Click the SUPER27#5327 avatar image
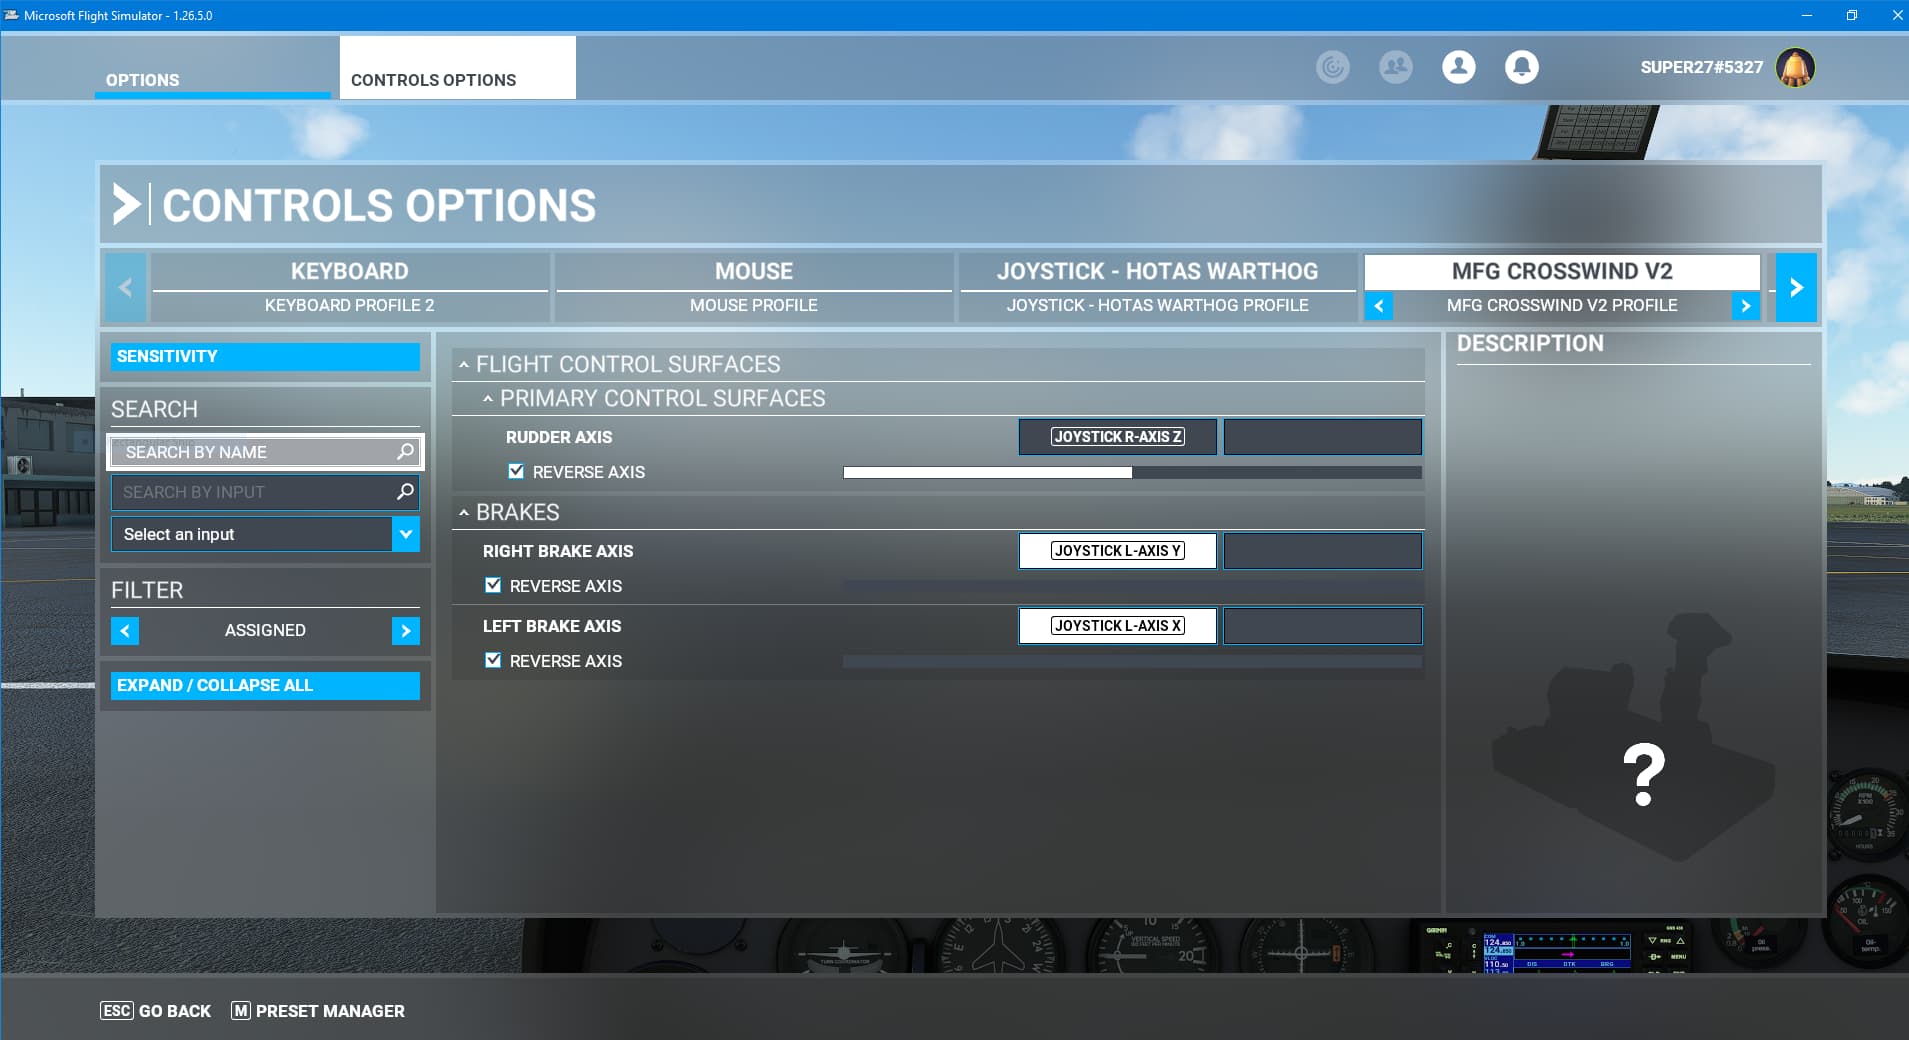The width and height of the screenshot is (1909, 1040). 1795,68
